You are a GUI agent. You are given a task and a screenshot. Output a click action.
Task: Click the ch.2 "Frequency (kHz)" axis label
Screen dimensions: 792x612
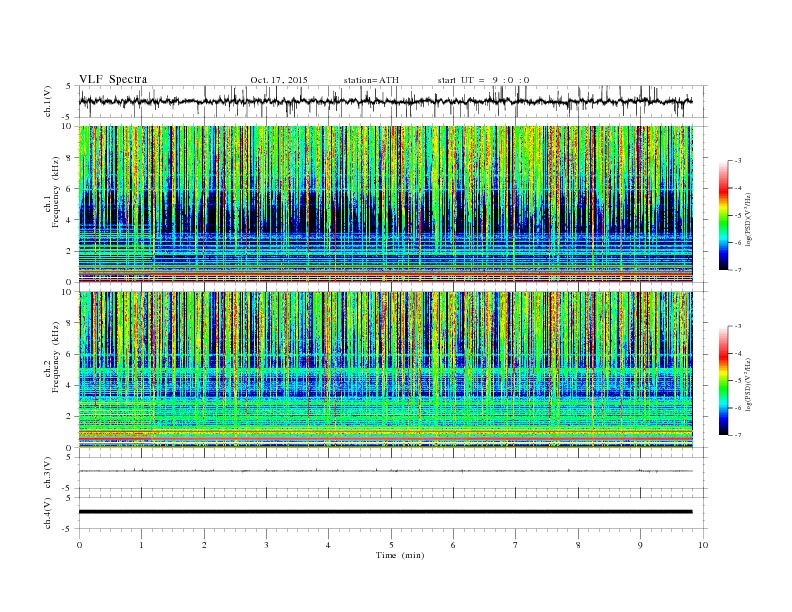pyautogui.click(x=56, y=356)
